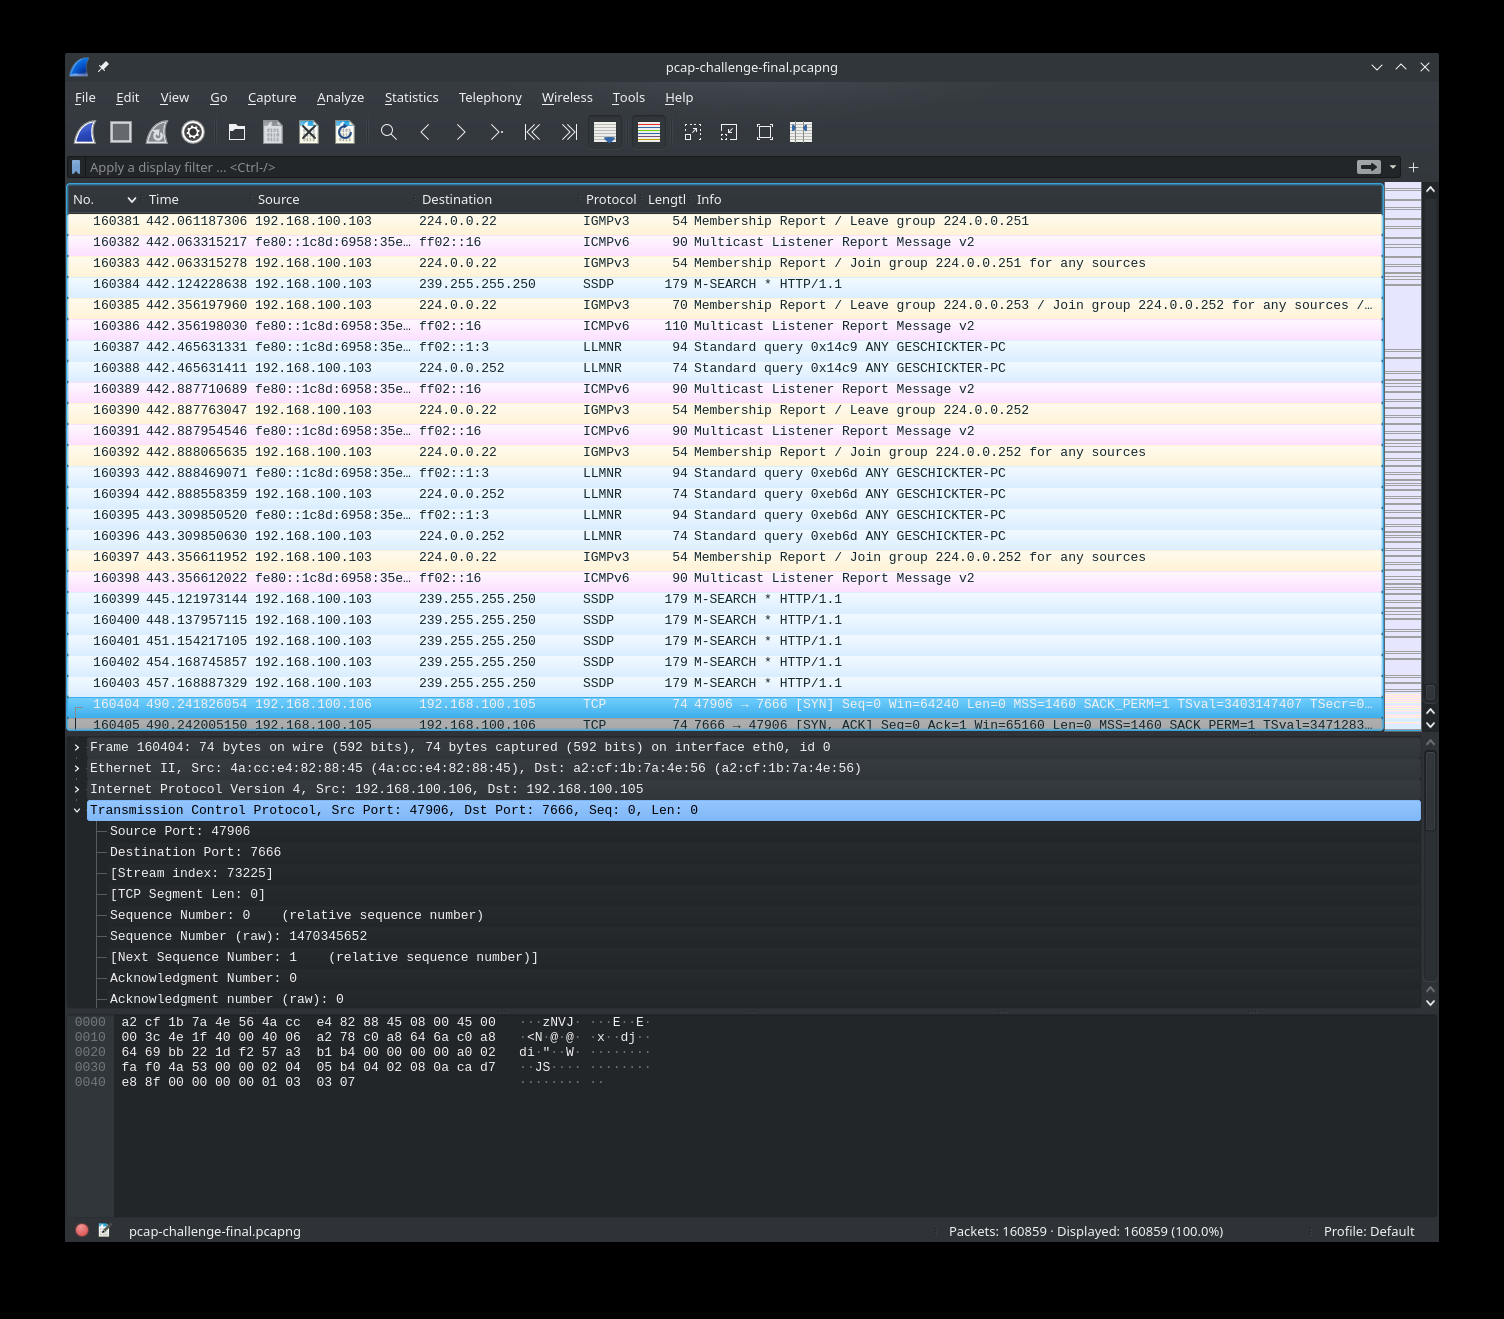This screenshot has width=1504, height=1319.
Task: Jump to the first packet
Action: [x=533, y=132]
